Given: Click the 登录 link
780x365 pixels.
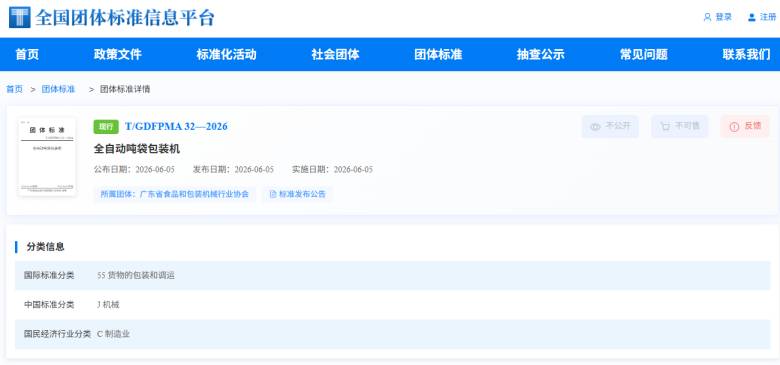Looking at the screenshot, I should 724,17.
